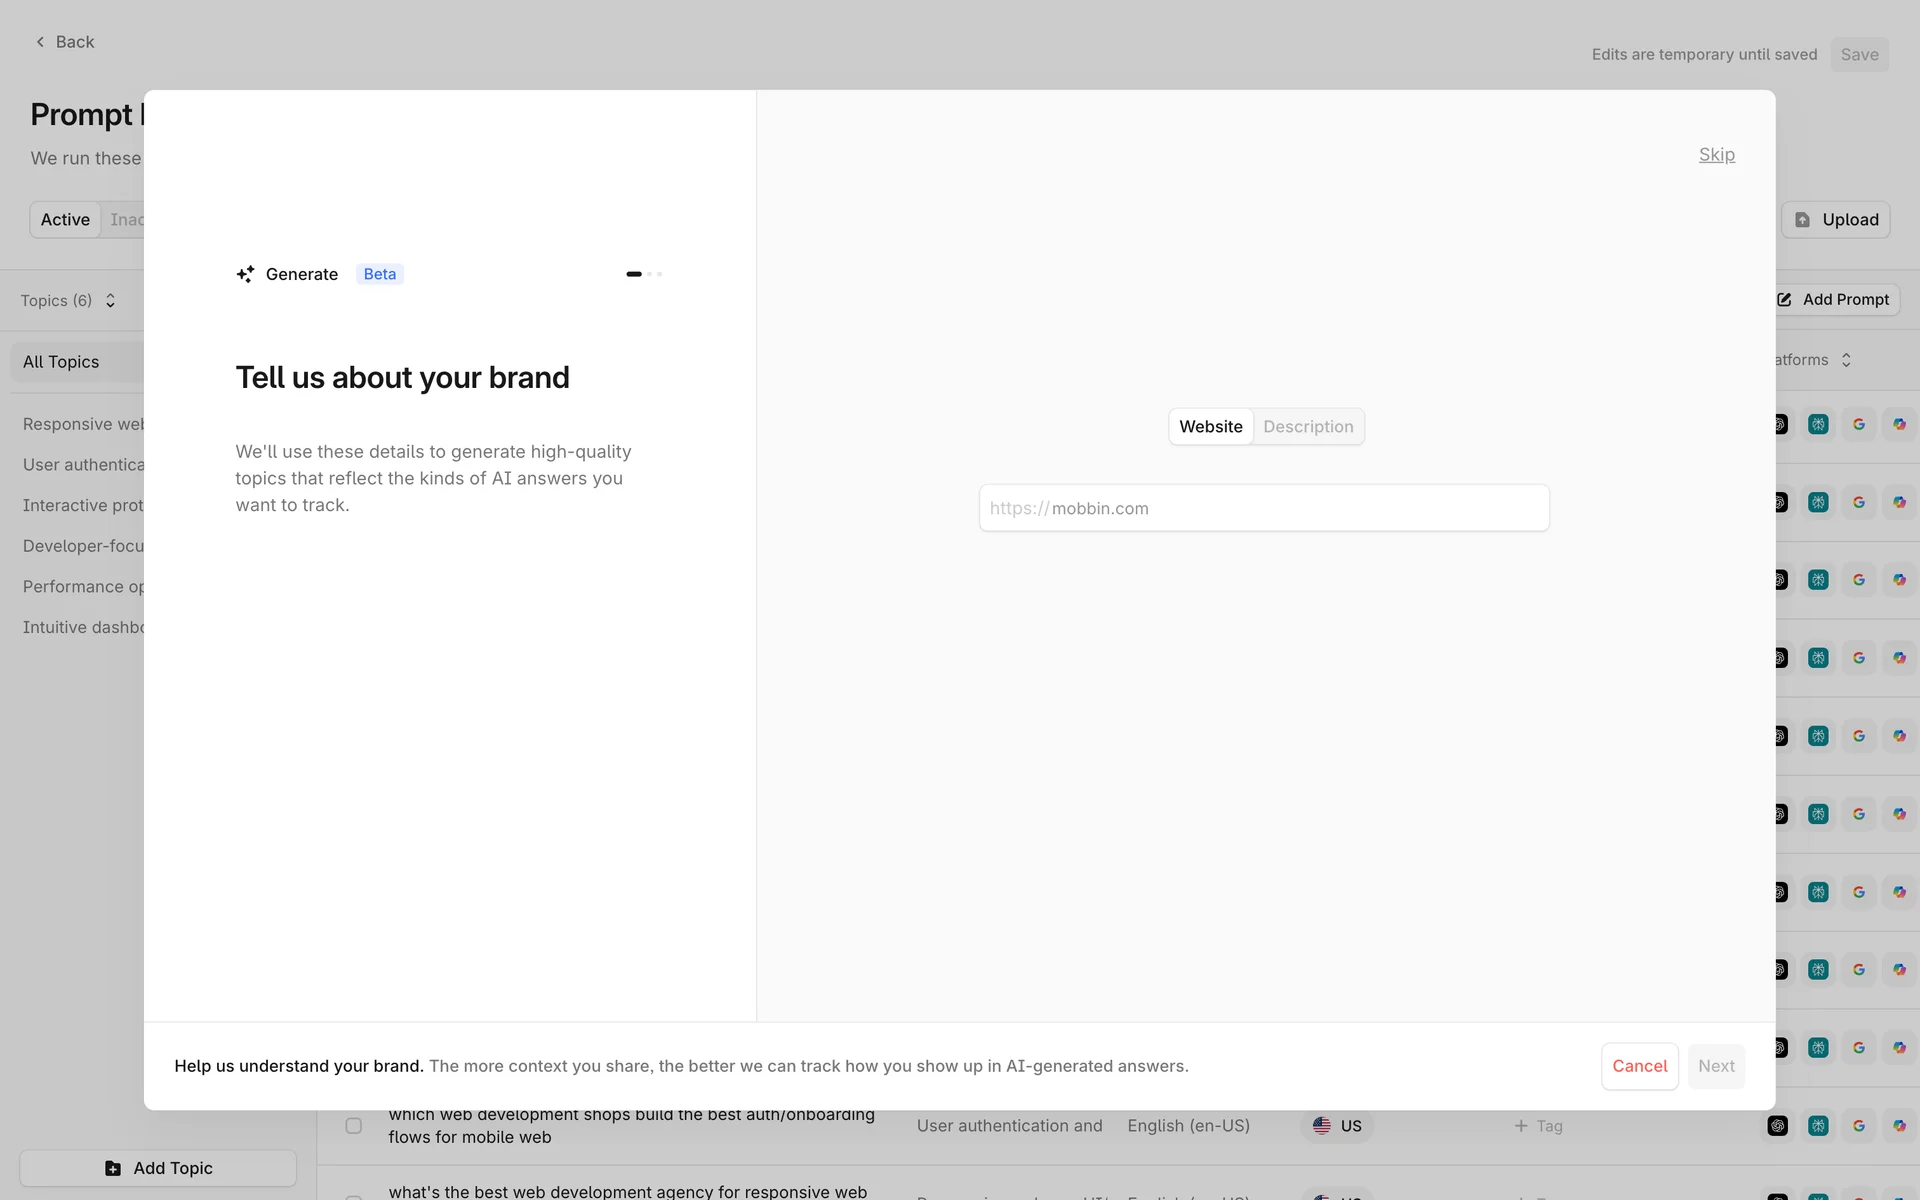Open the Platforms column sort chevron

click(x=1846, y=360)
